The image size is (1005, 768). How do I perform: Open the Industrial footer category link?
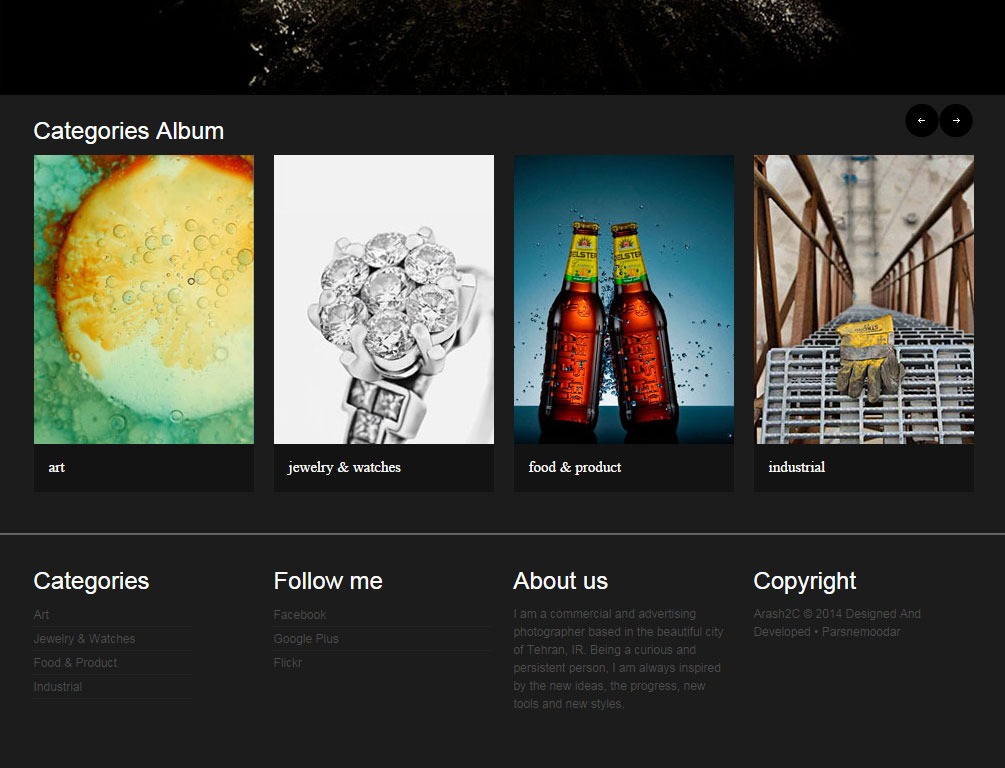pyautogui.click(x=58, y=687)
